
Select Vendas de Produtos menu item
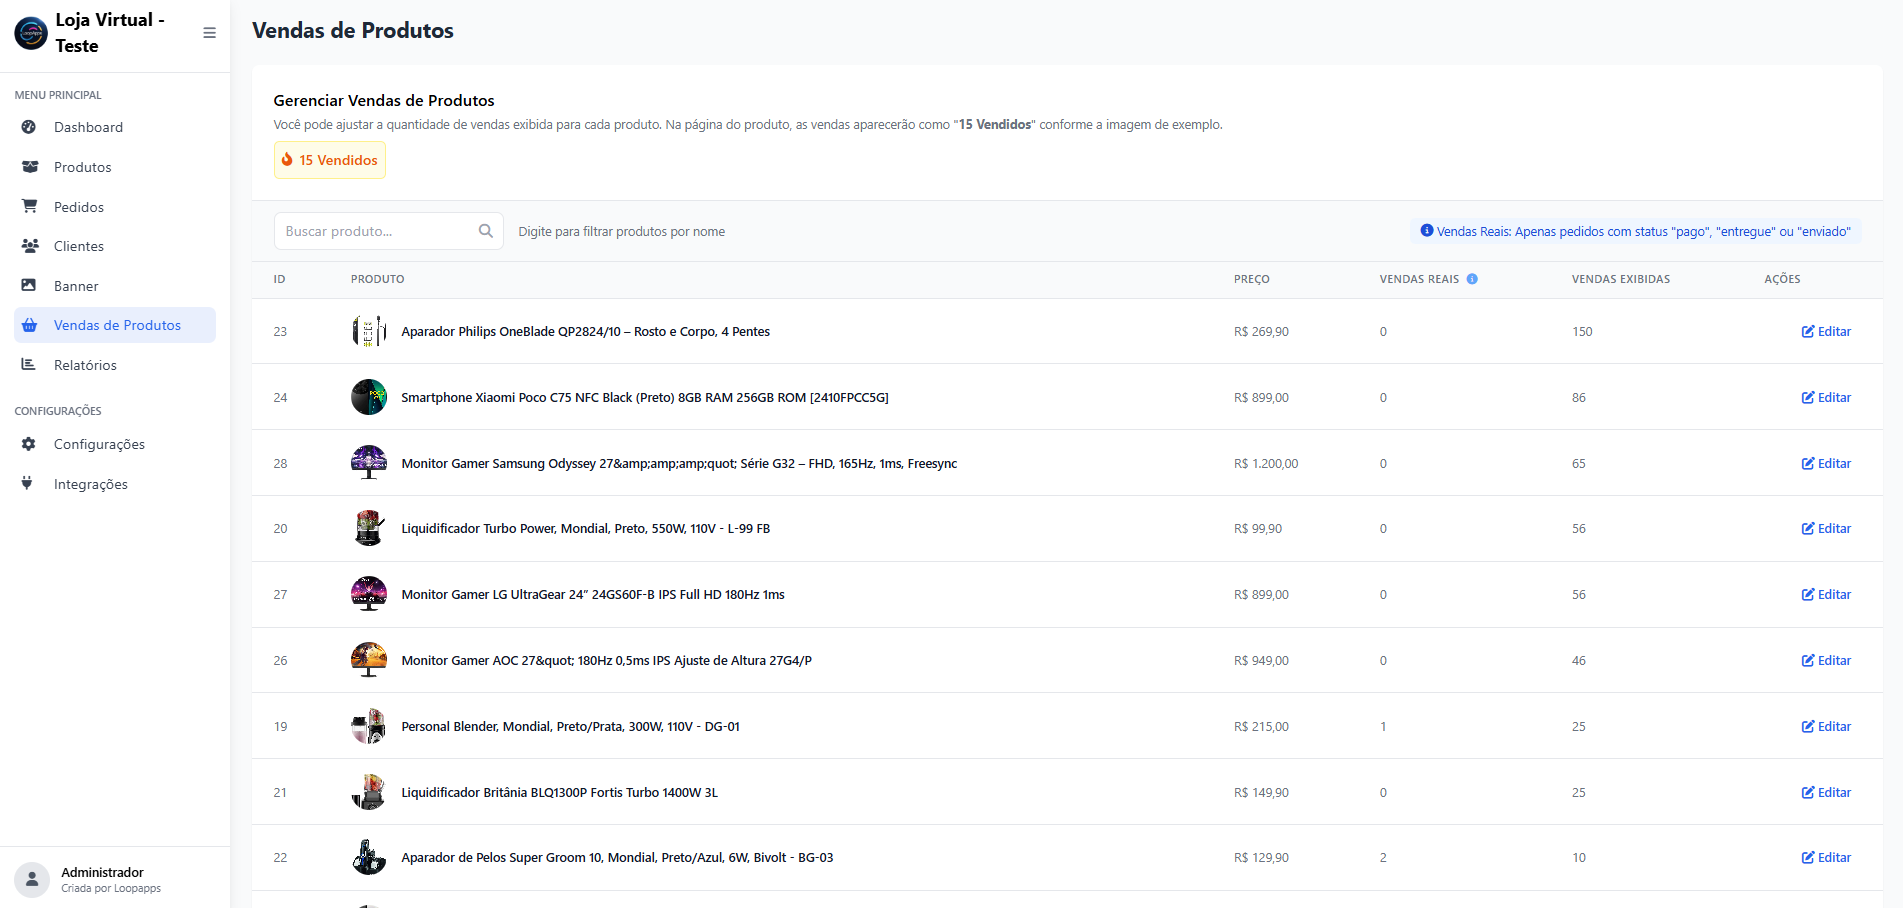(117, 325)
